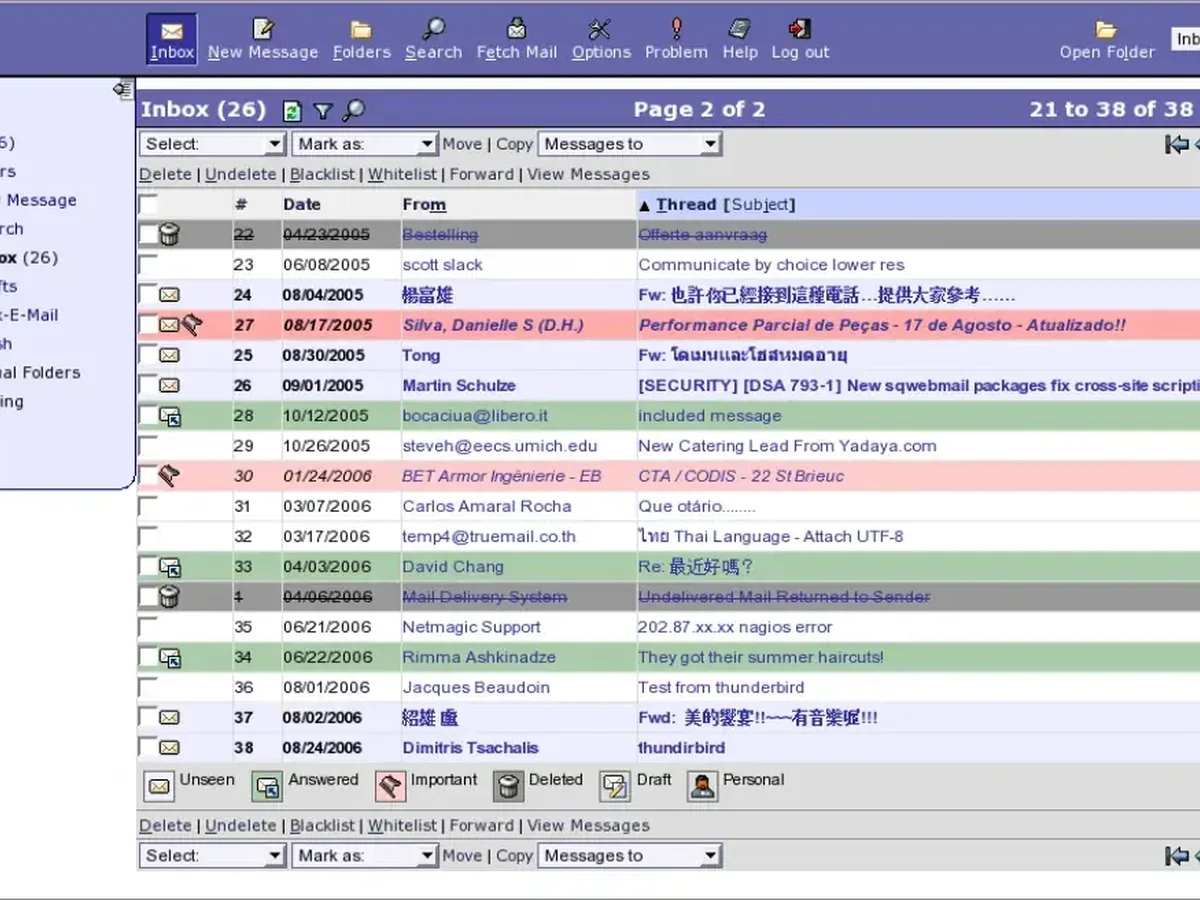This screenshot has height=900, width=1200.
Task: Open the Select dropdown below the message list
Action: coord(213,856)
